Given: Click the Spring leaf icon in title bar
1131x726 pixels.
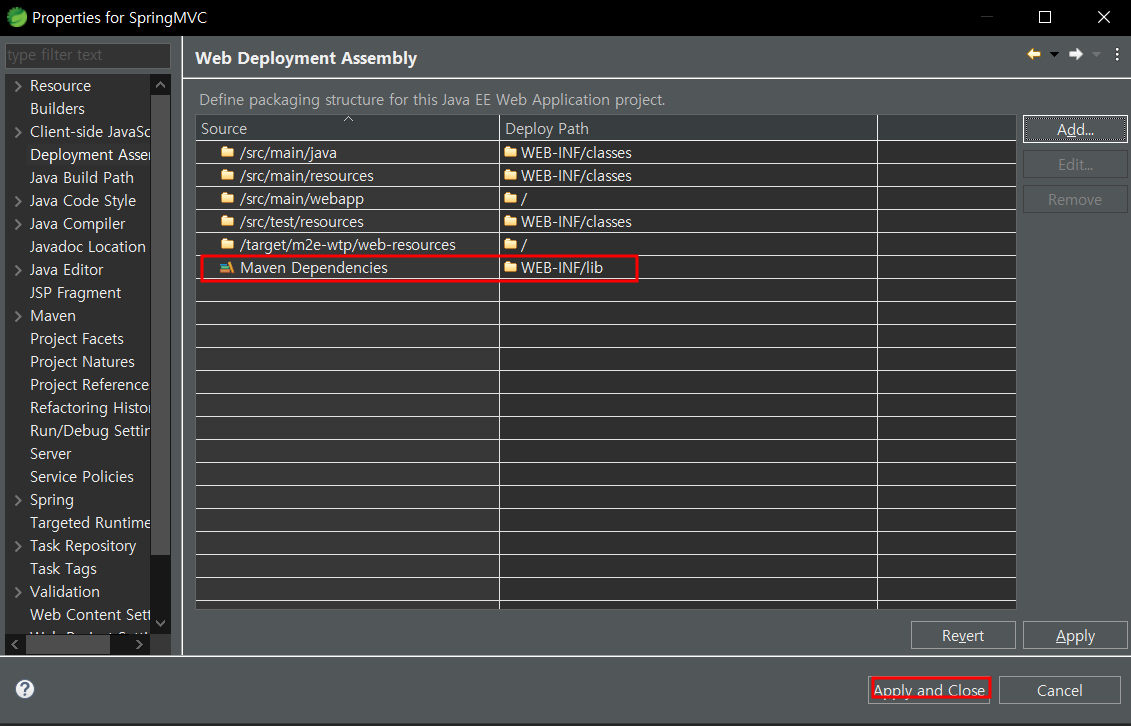Looking at the screenshot, I should [x=16, y=17].
